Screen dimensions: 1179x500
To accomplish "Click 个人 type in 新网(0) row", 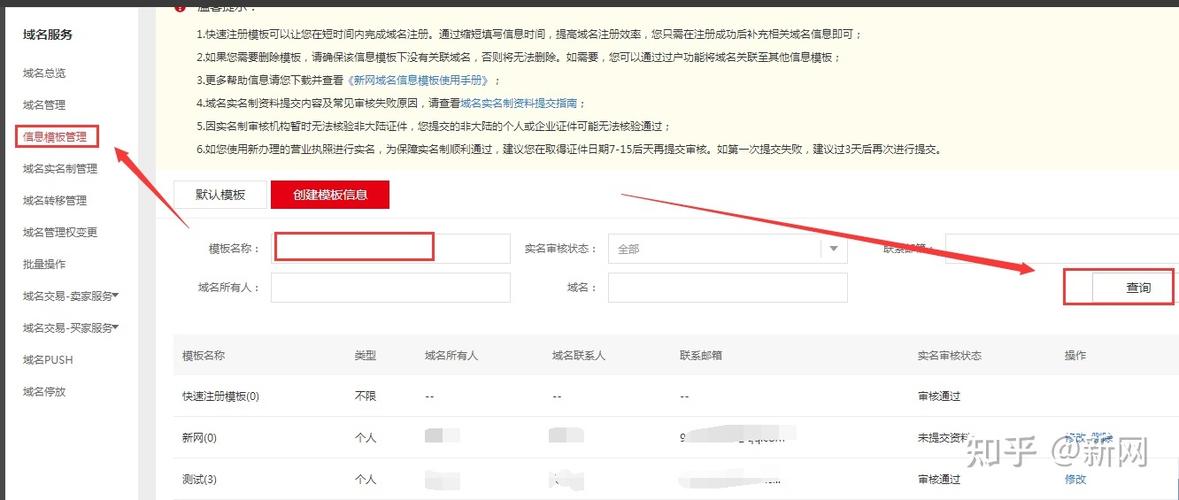I will click(365, 438).
